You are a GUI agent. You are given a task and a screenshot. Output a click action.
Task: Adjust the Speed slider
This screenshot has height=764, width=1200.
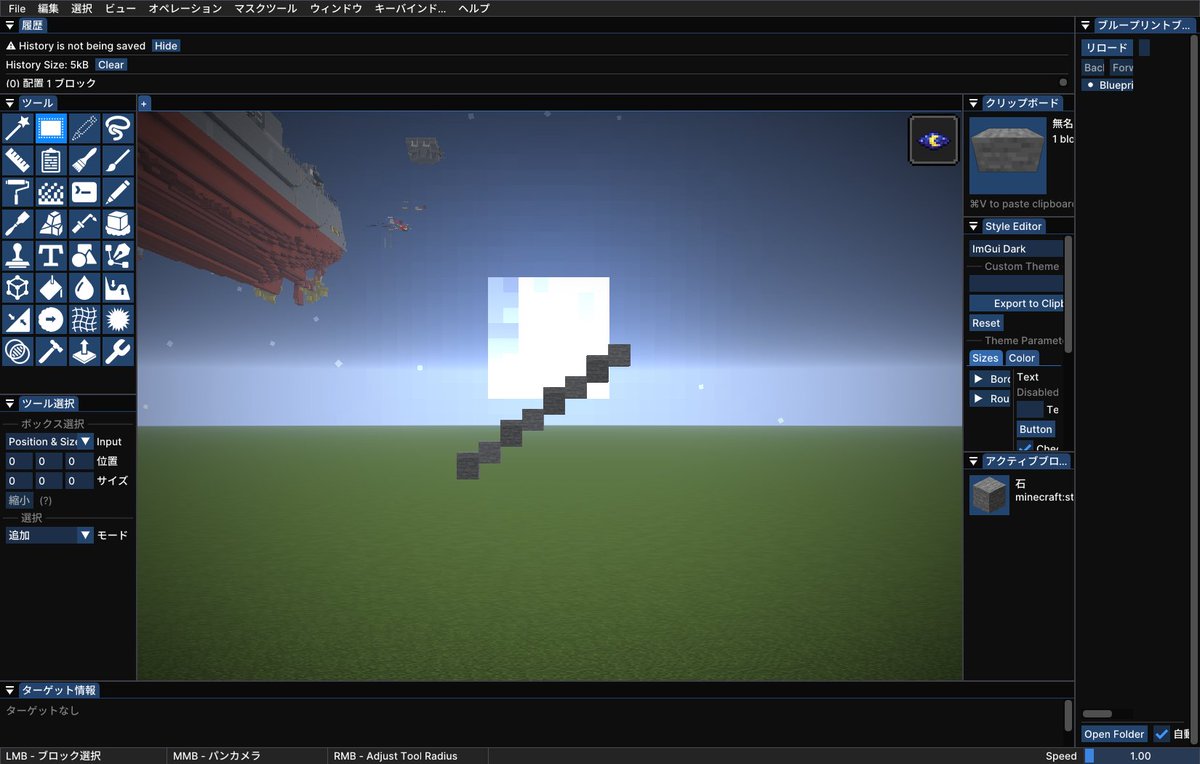pos(1140,756)
